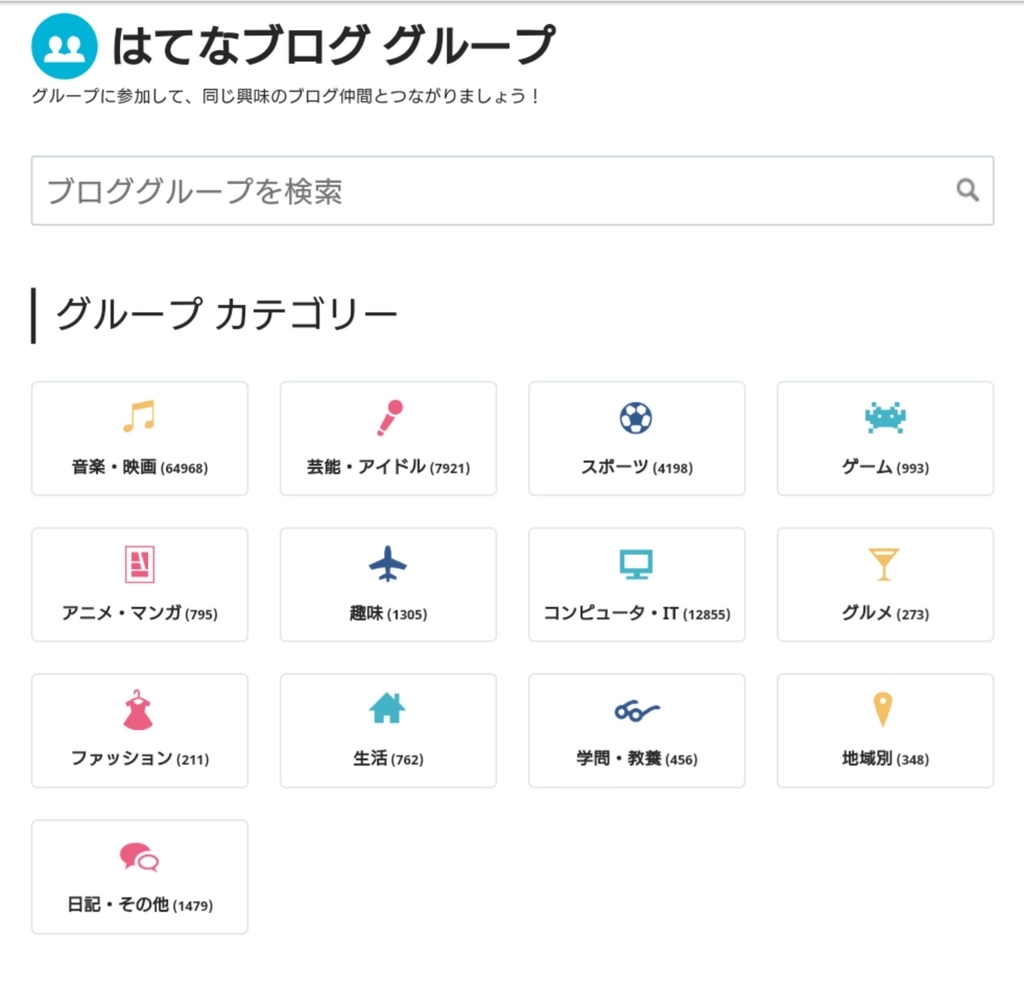
Task: Open 学問・教養 (456) category
Action: click(x=637, y=731)
